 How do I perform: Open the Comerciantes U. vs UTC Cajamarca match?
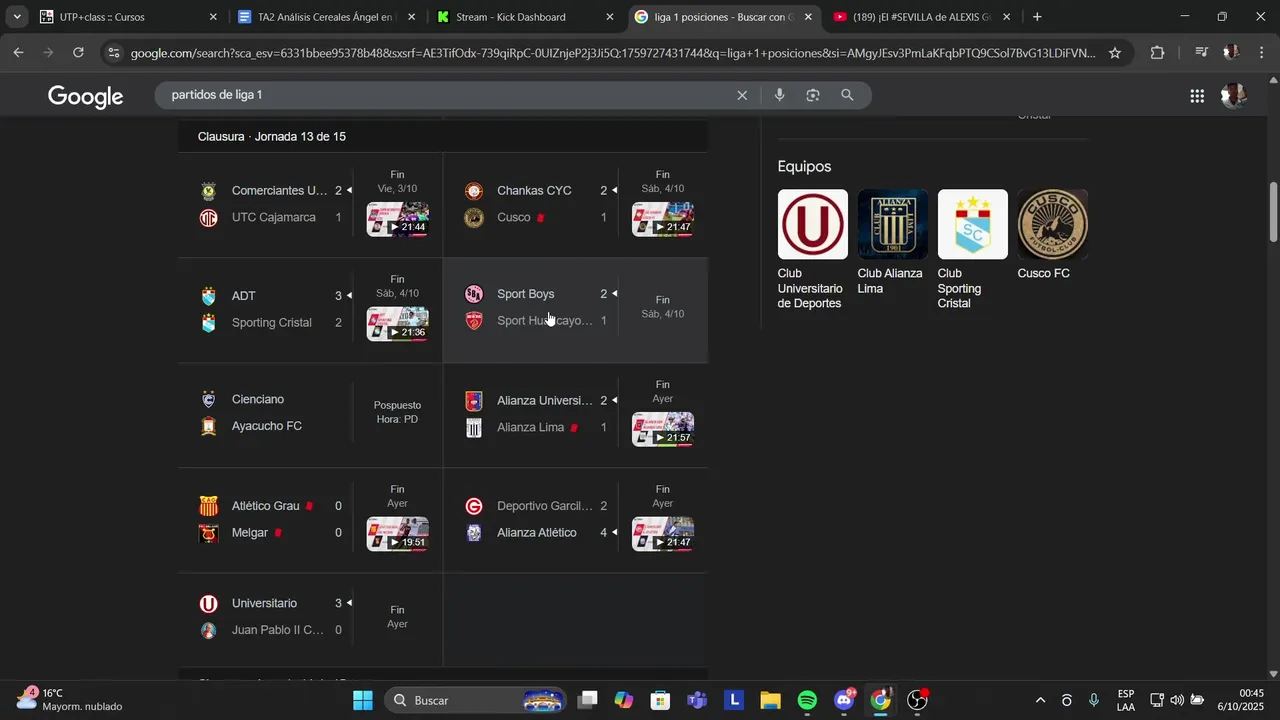310,204
